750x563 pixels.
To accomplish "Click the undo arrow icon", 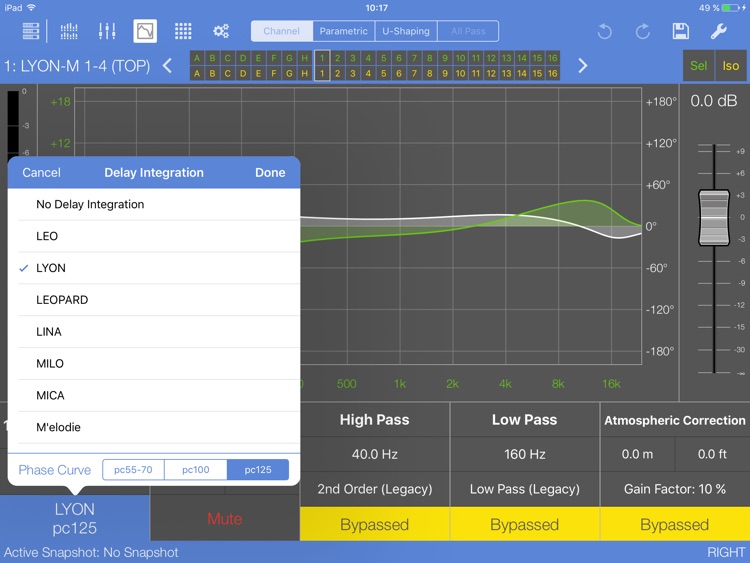I will (x=605, y=32).
